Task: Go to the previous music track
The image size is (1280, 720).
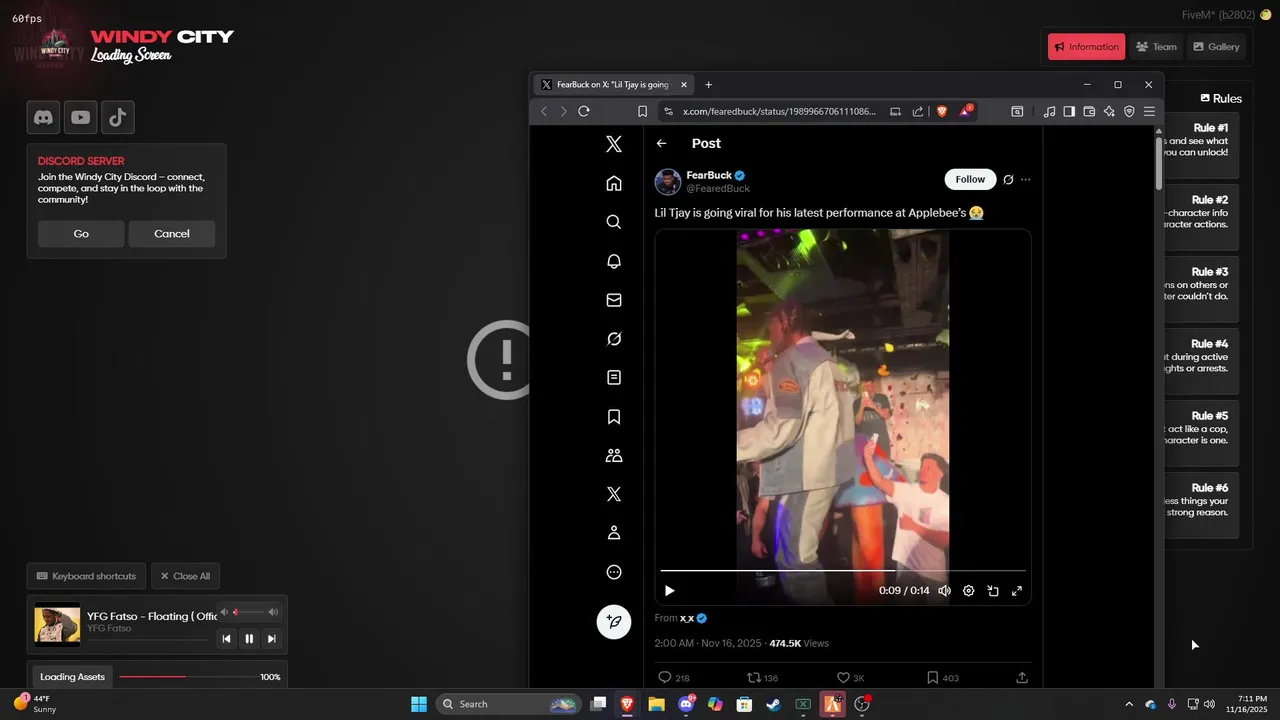Action: point(227,638)
